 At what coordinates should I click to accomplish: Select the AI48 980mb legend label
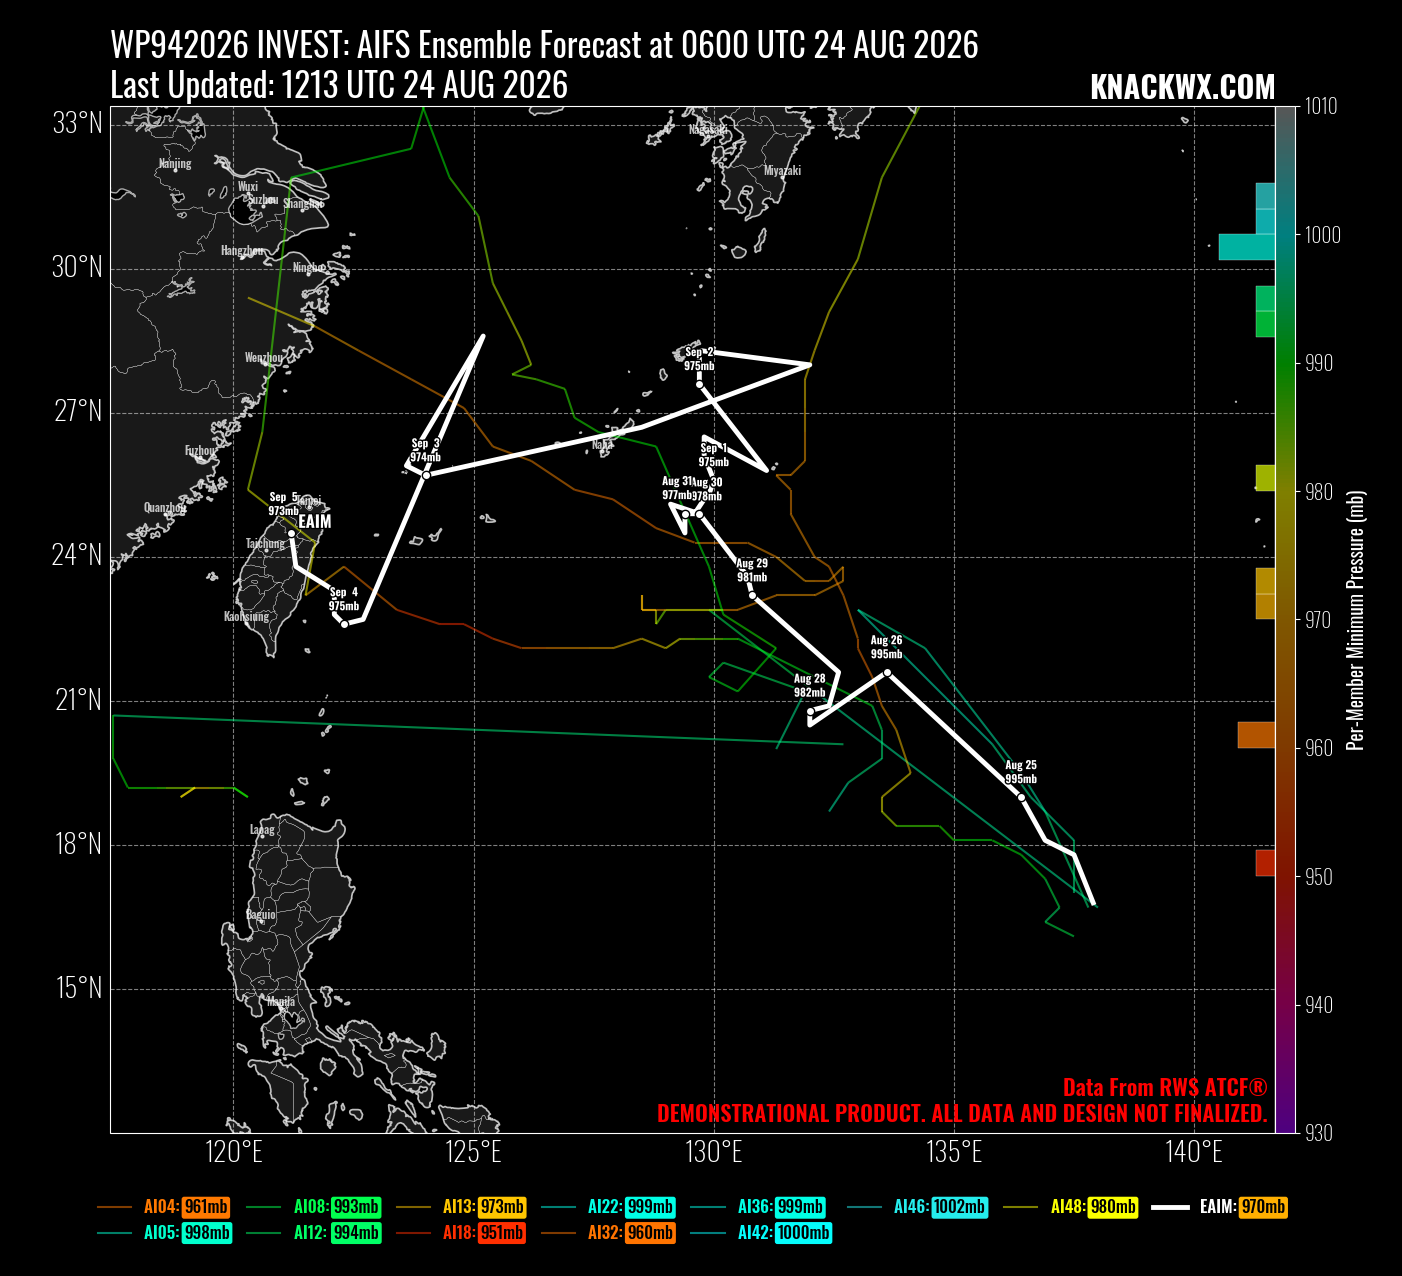[1071, 1207]
